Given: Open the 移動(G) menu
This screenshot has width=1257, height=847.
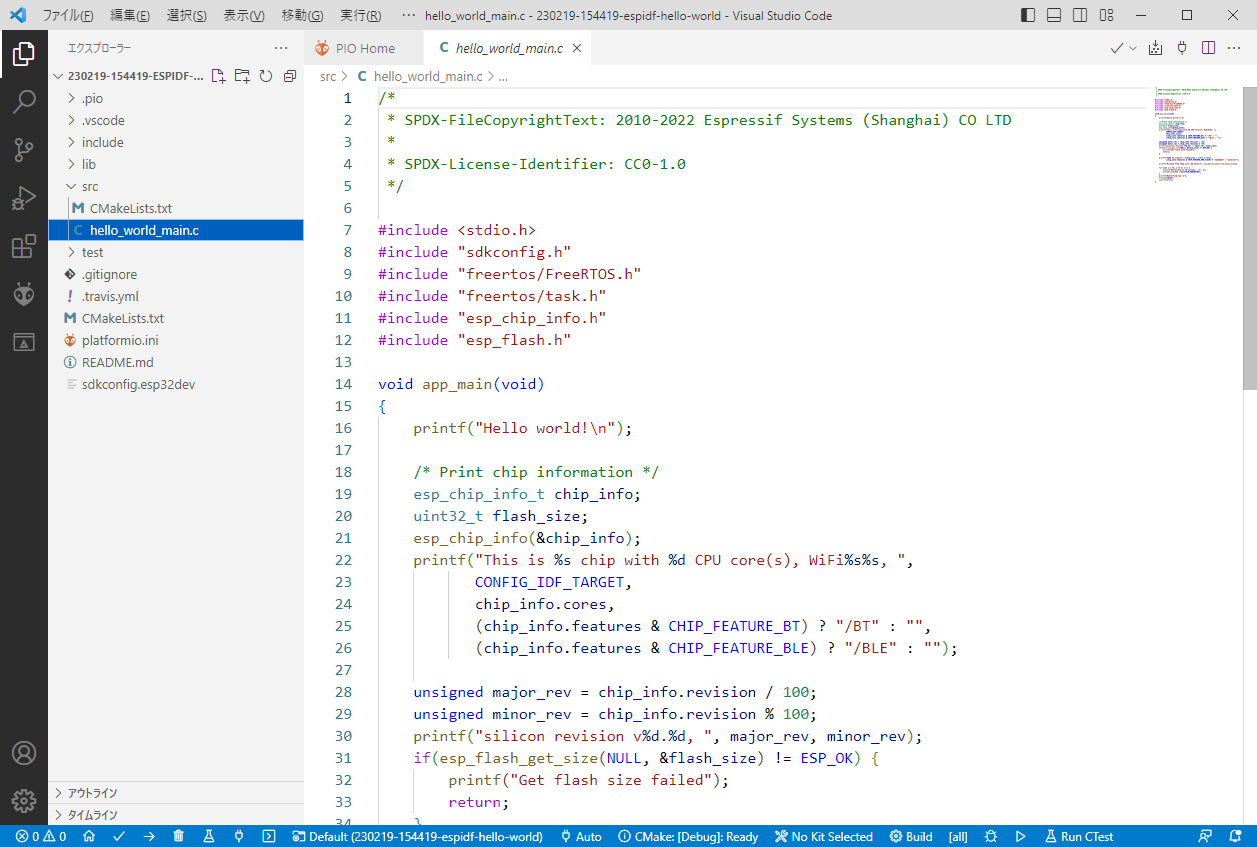Looking at the screenshot, I should click(x=302, y=15).
